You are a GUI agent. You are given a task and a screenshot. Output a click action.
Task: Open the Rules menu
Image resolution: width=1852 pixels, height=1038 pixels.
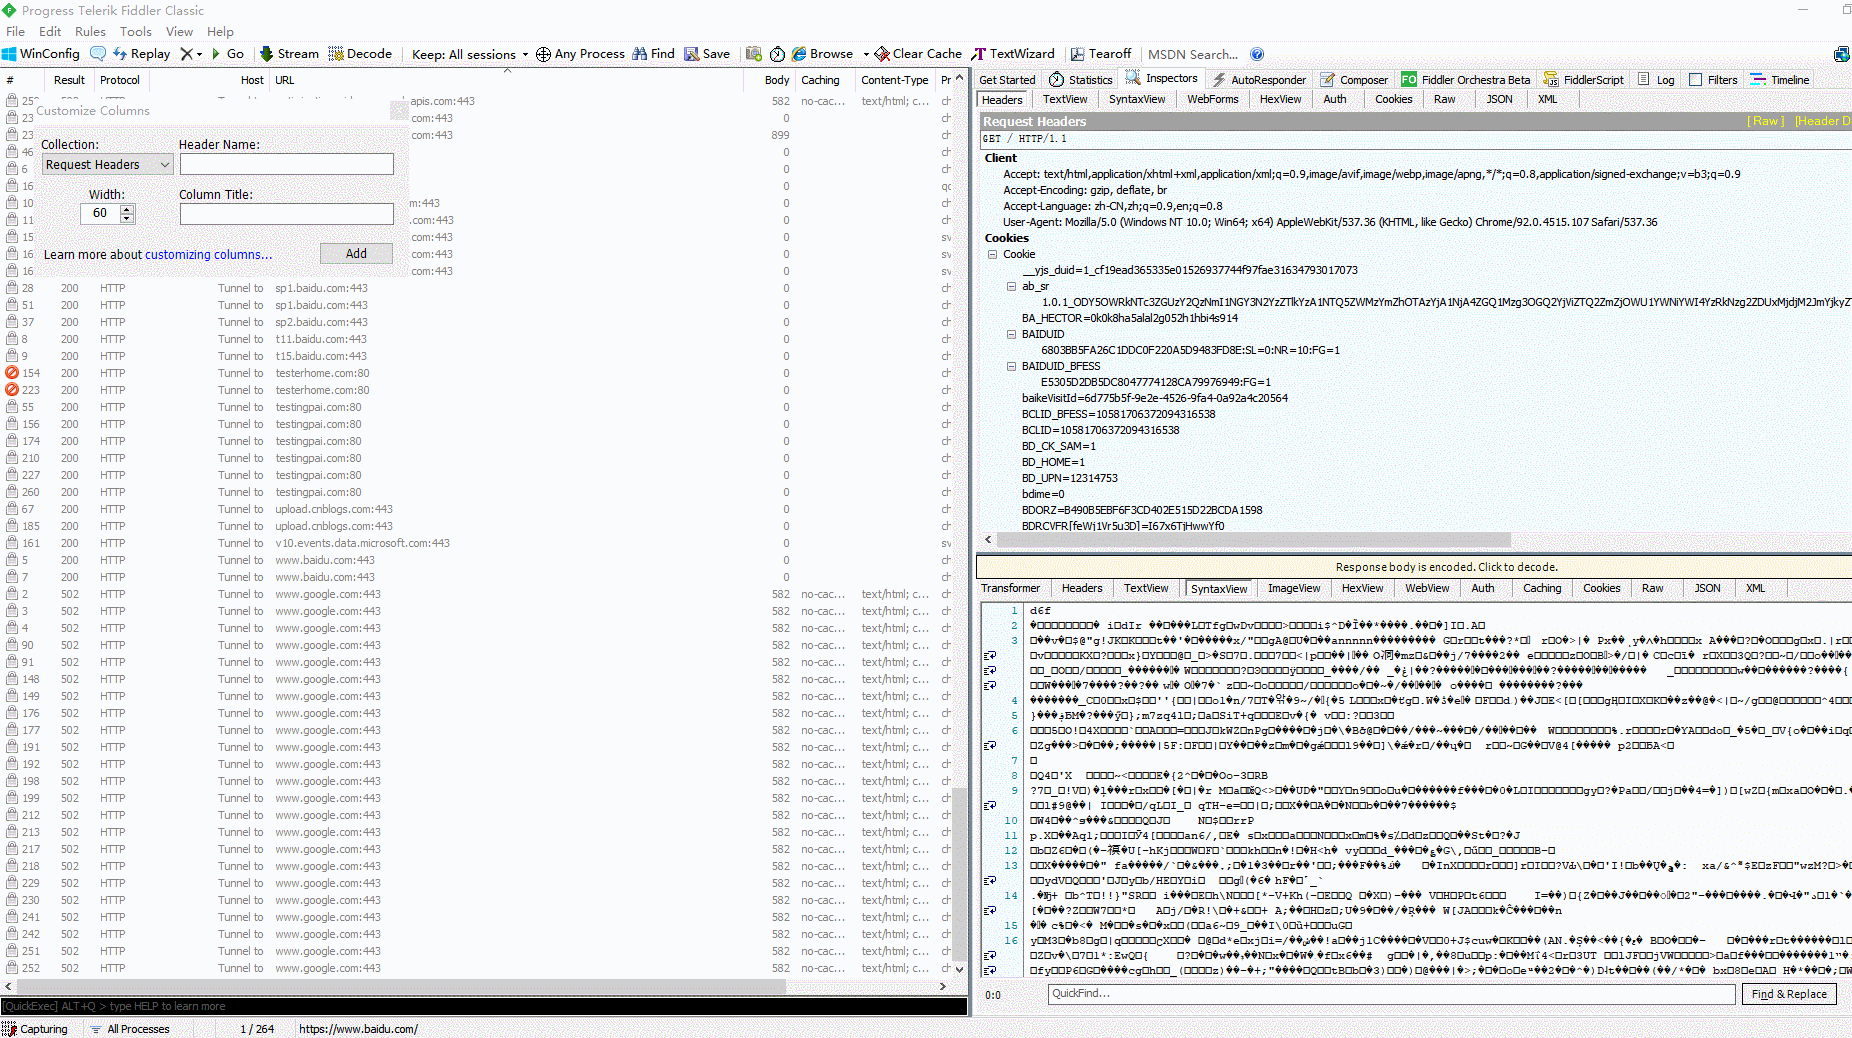pos(90,31)
